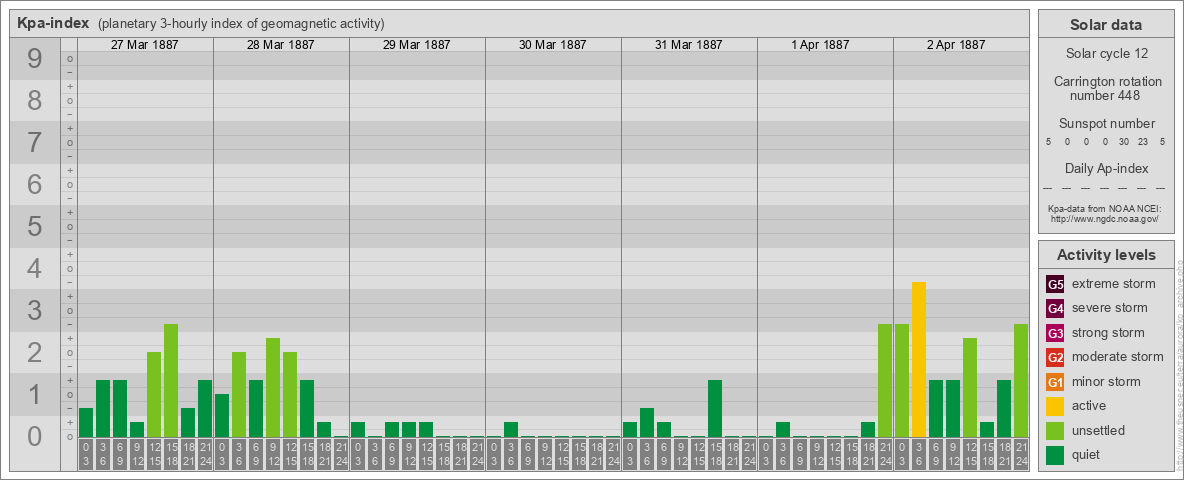
Task: Click the 28 Mar 1887 date header
Action: (281, 45)
